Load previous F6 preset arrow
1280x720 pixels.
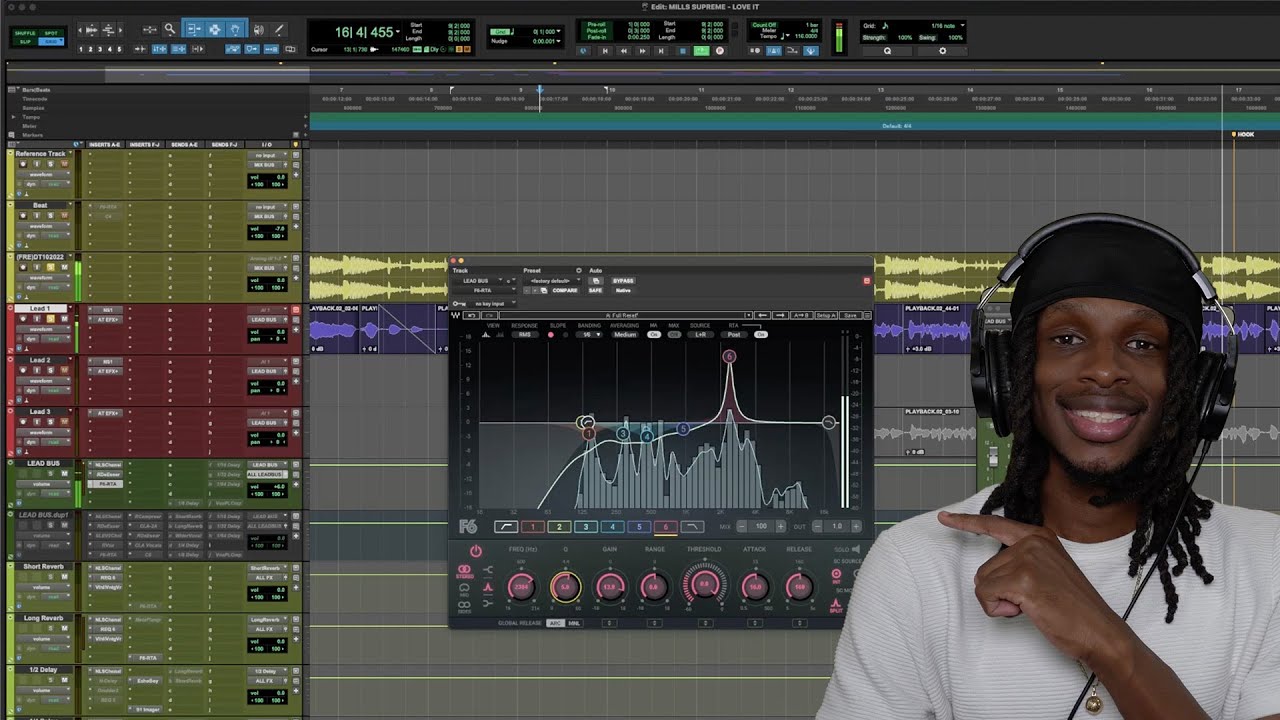point(763,315)
